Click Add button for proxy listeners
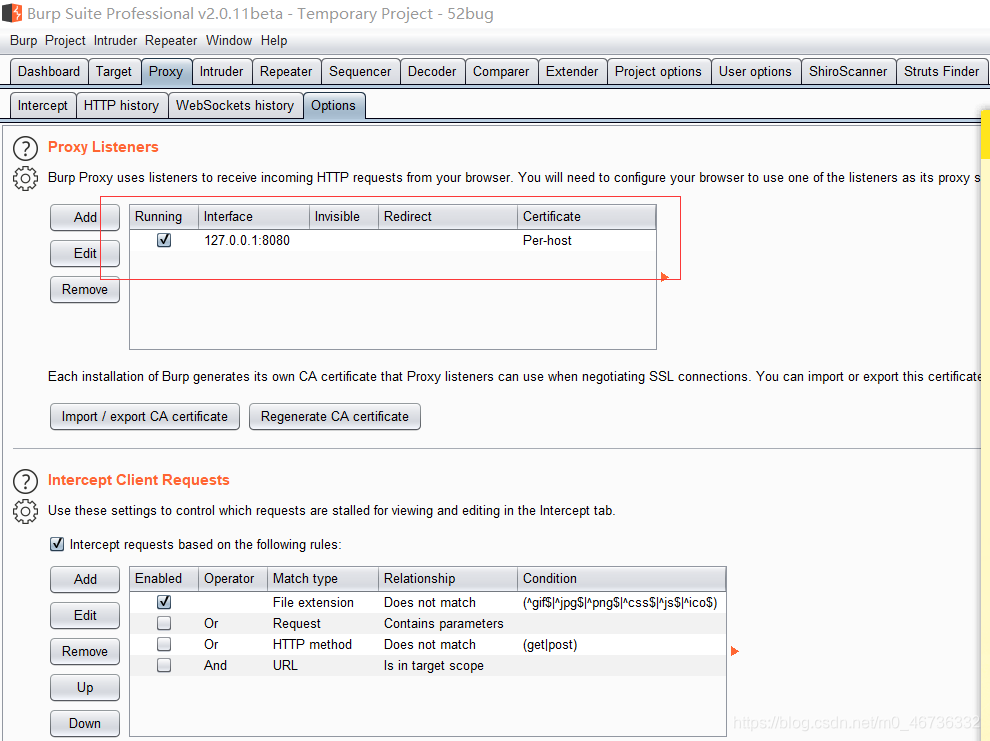Image resolution: width=990 pixels, height=741 pixels. click(x=85, y=217)
